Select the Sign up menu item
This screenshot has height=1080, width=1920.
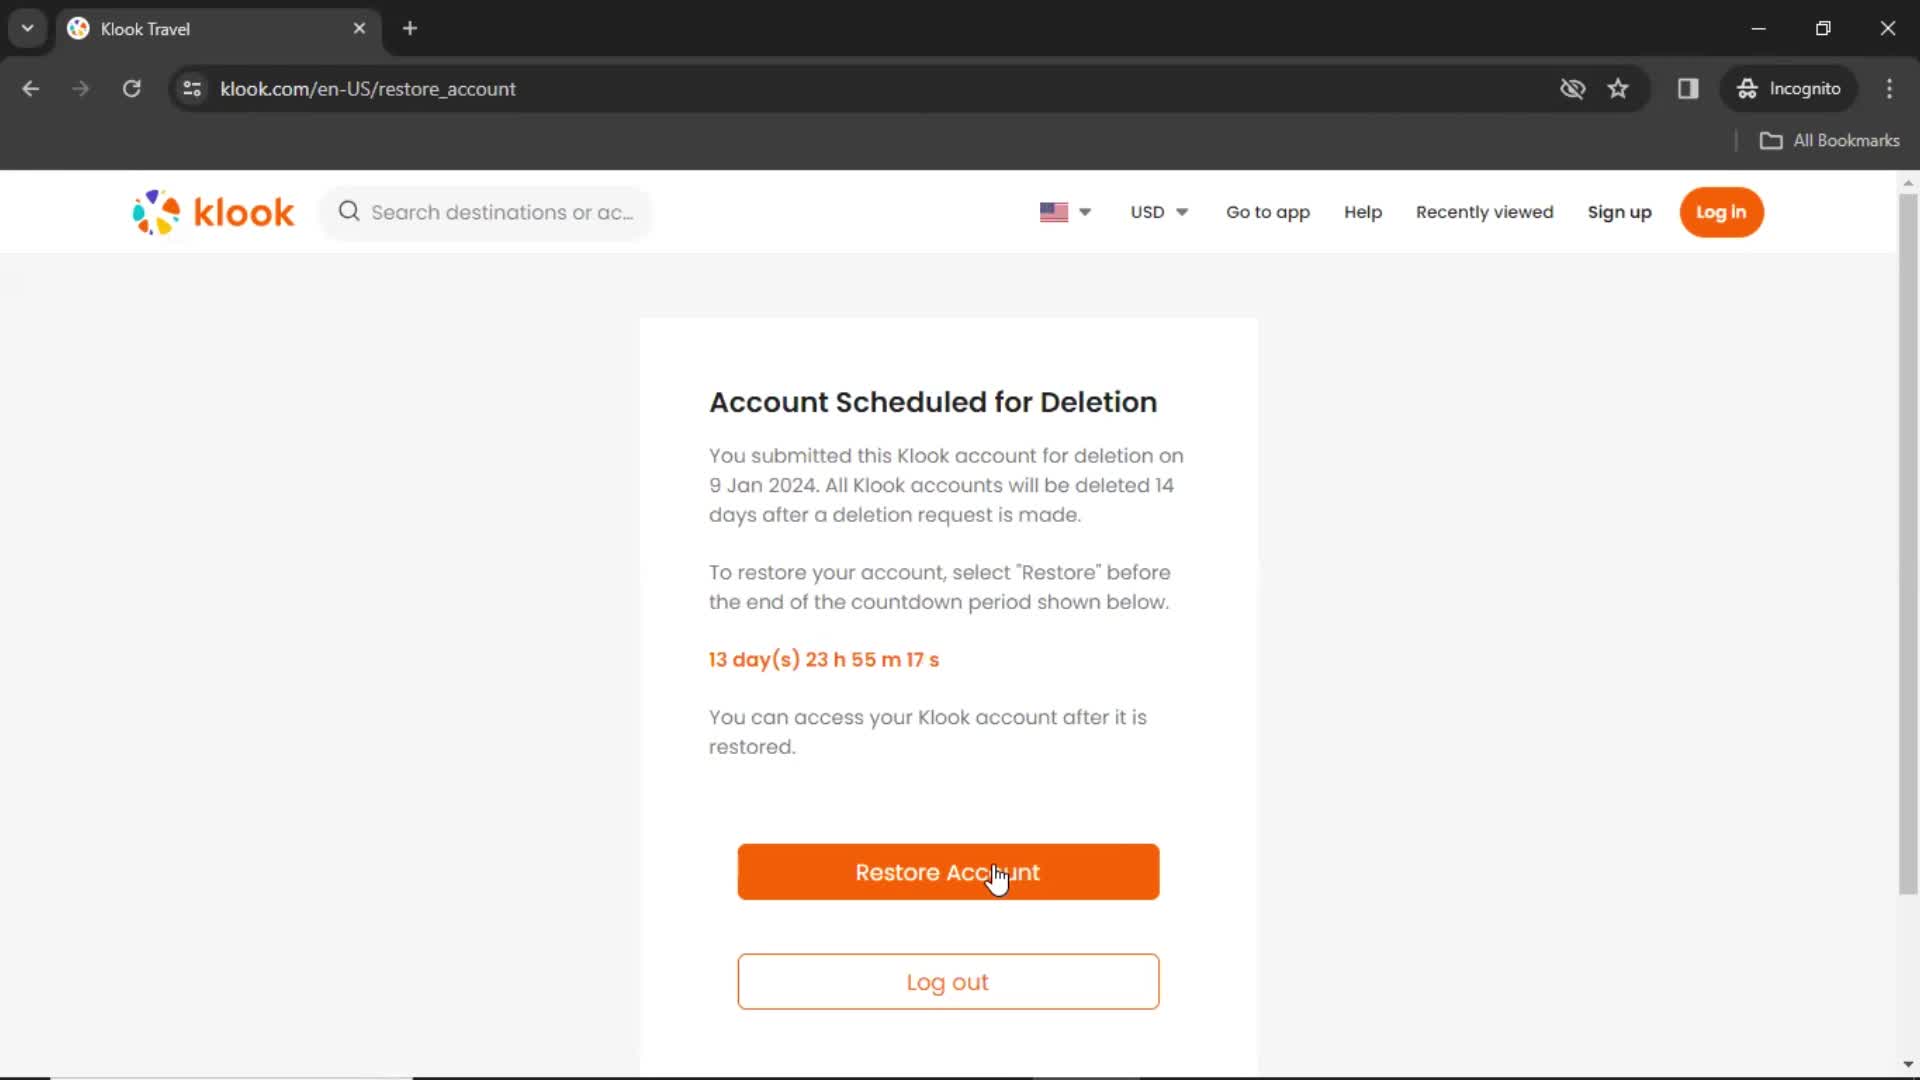click(1621, 212)
